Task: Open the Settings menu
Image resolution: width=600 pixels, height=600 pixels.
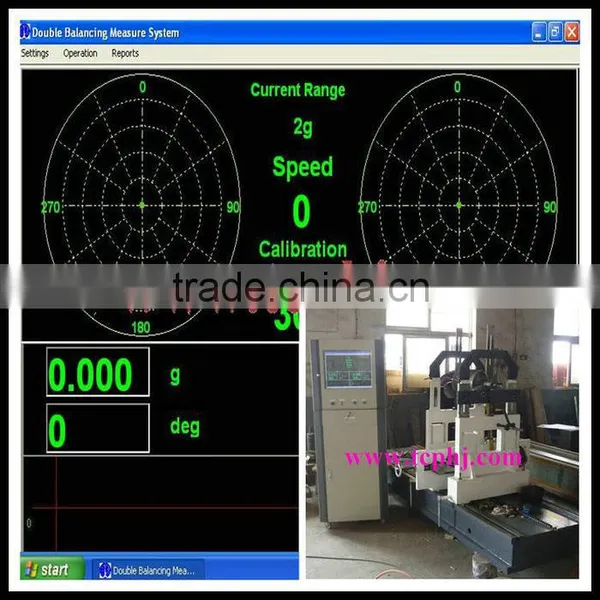Action: coord(35,53)
